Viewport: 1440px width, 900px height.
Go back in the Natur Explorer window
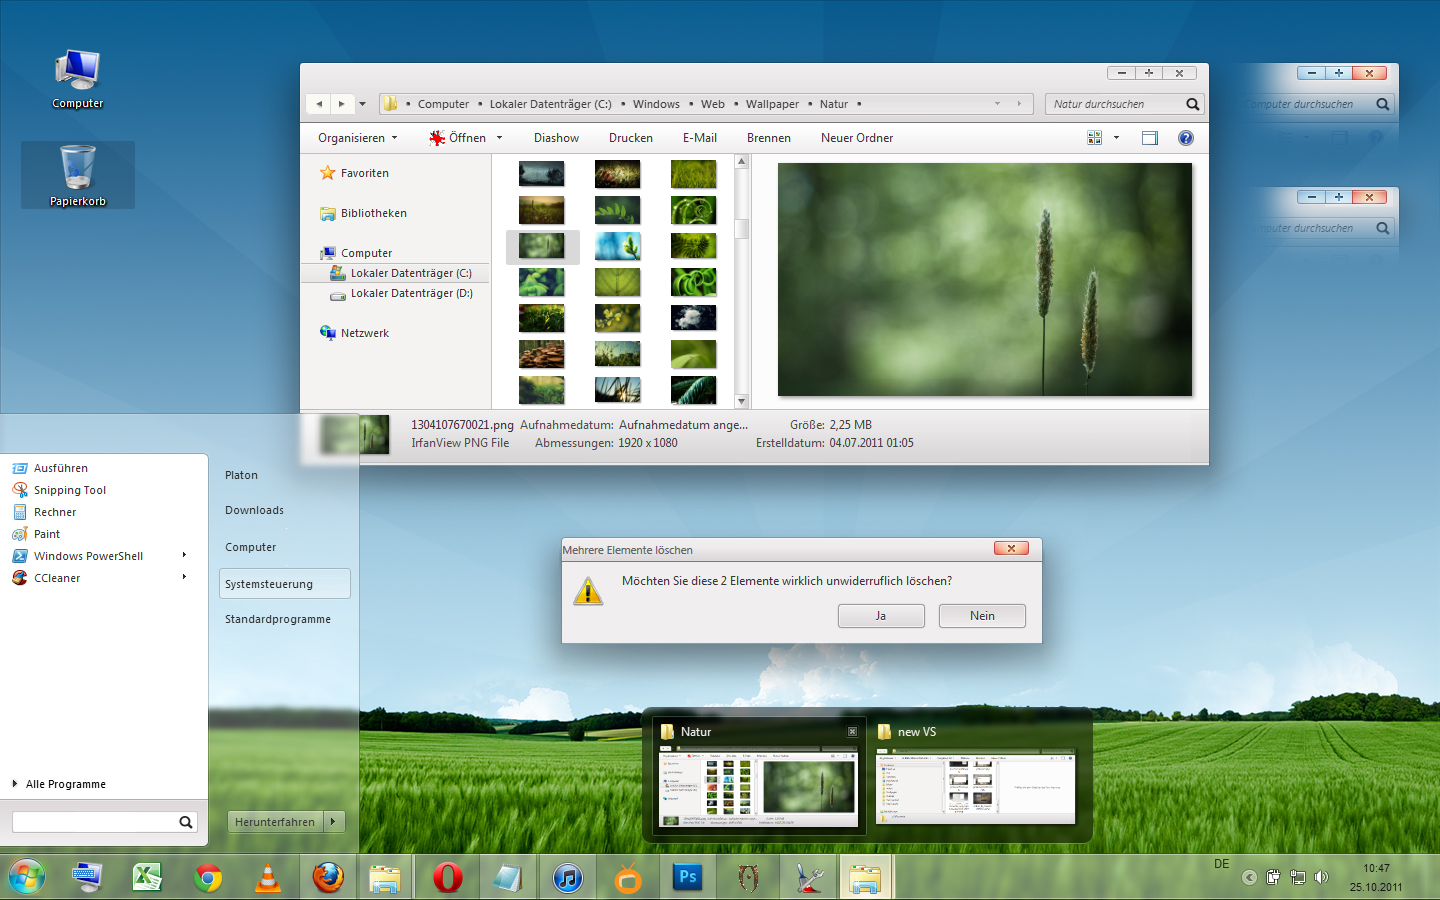pyautogui.click(x=319, y=104)
